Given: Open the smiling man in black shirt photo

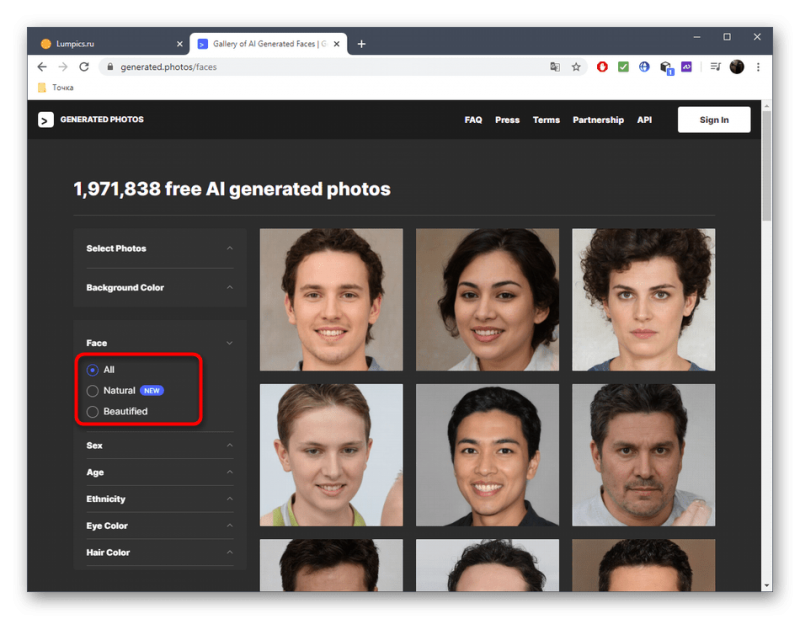Looking at the screenshot, I should tap(487, 455).
